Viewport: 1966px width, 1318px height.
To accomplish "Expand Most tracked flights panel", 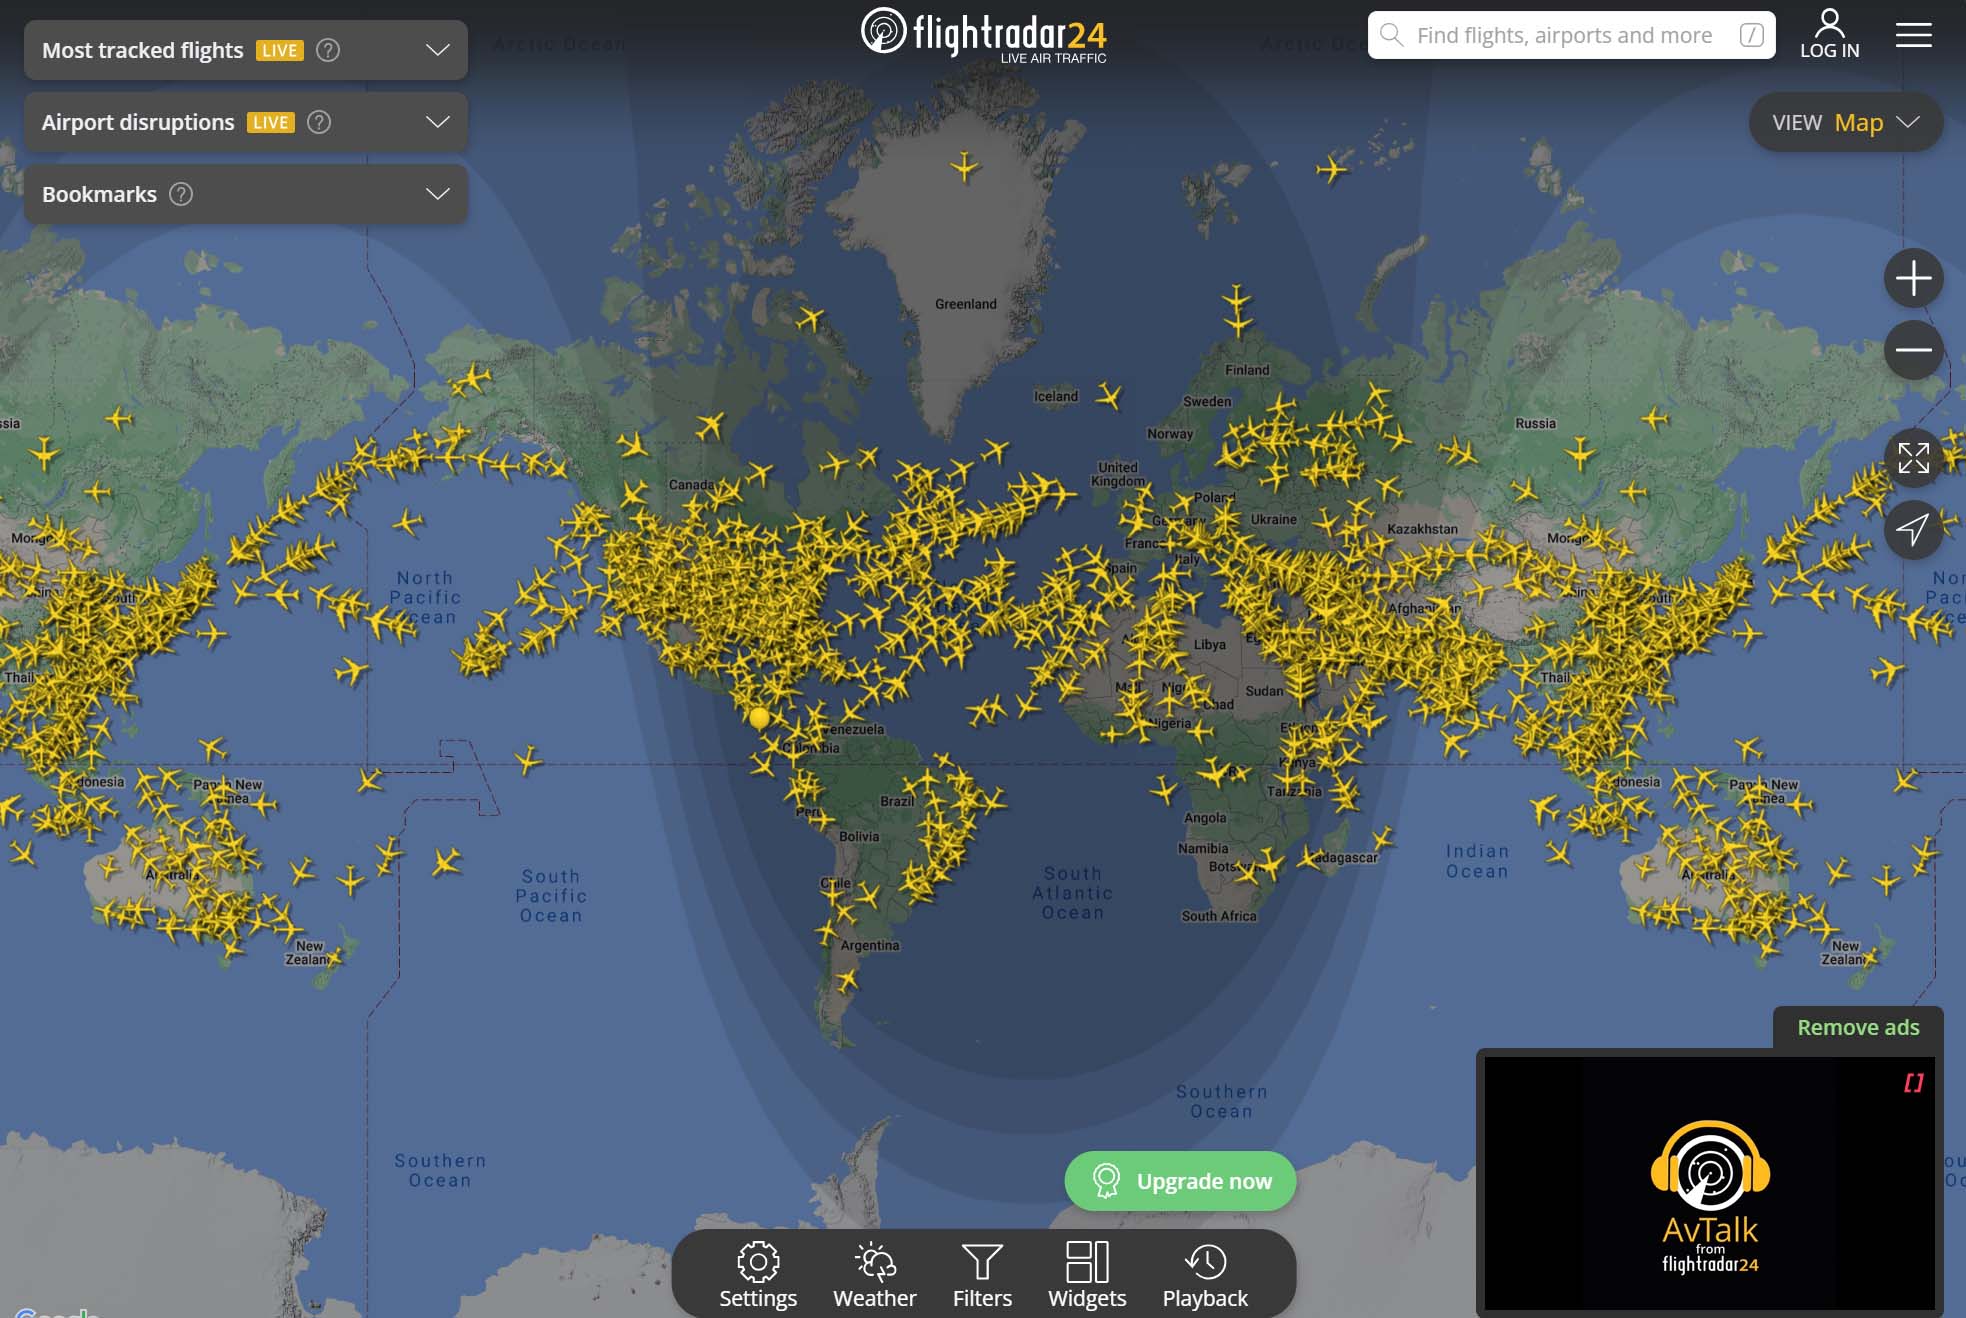I will [x=437, y=50].
